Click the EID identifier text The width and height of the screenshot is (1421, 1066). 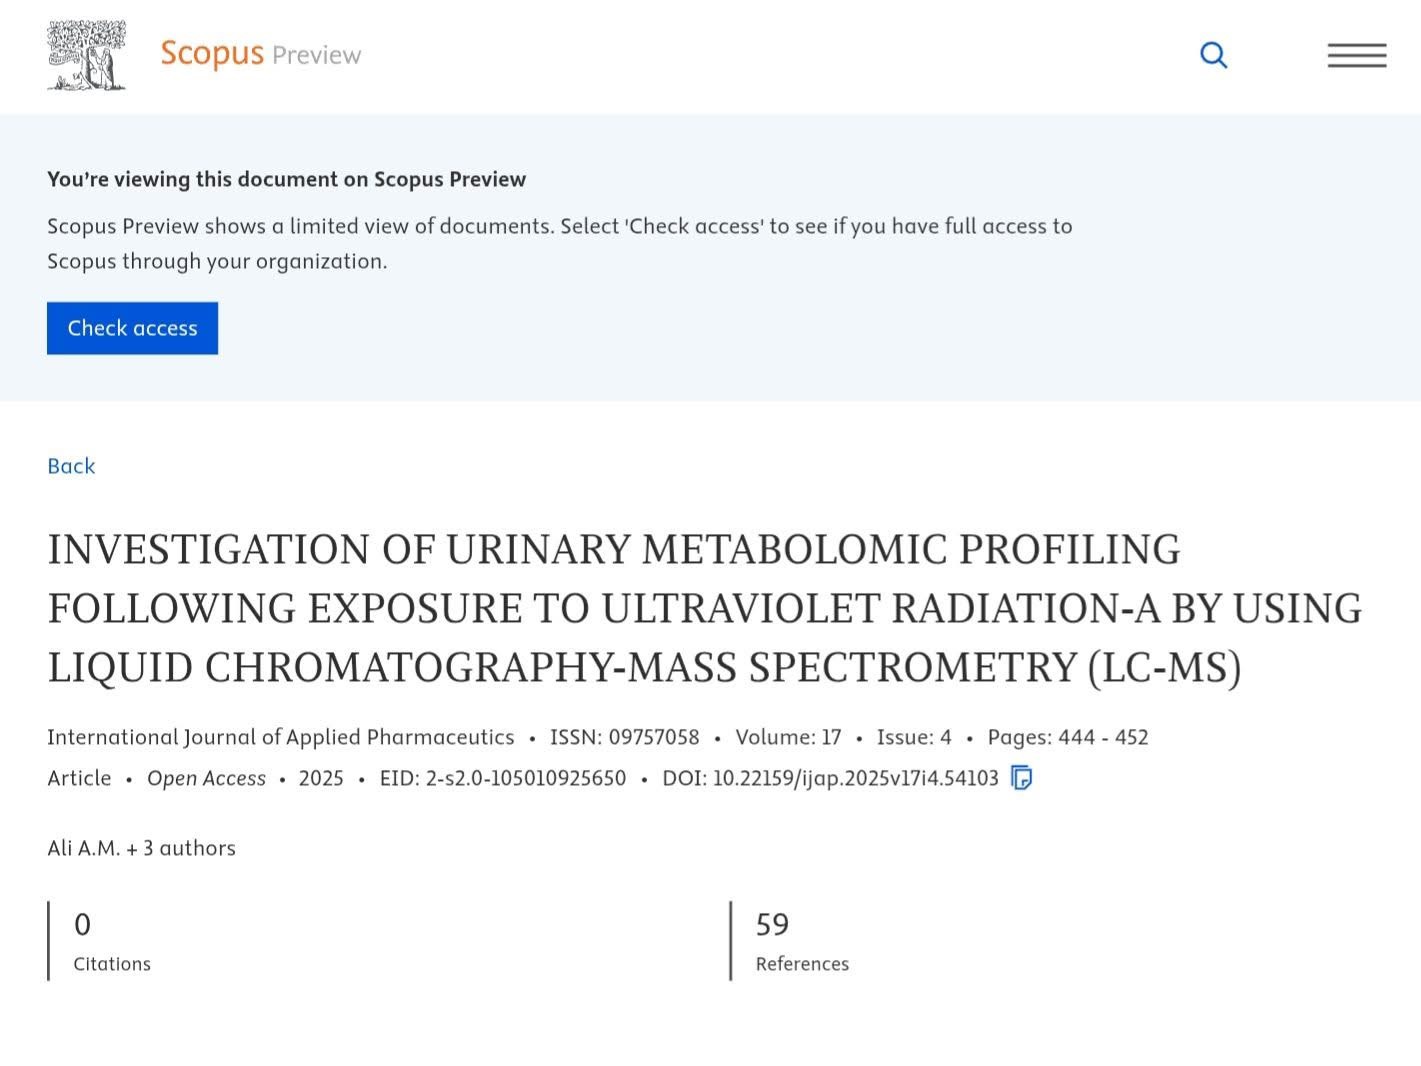[502, 778]
